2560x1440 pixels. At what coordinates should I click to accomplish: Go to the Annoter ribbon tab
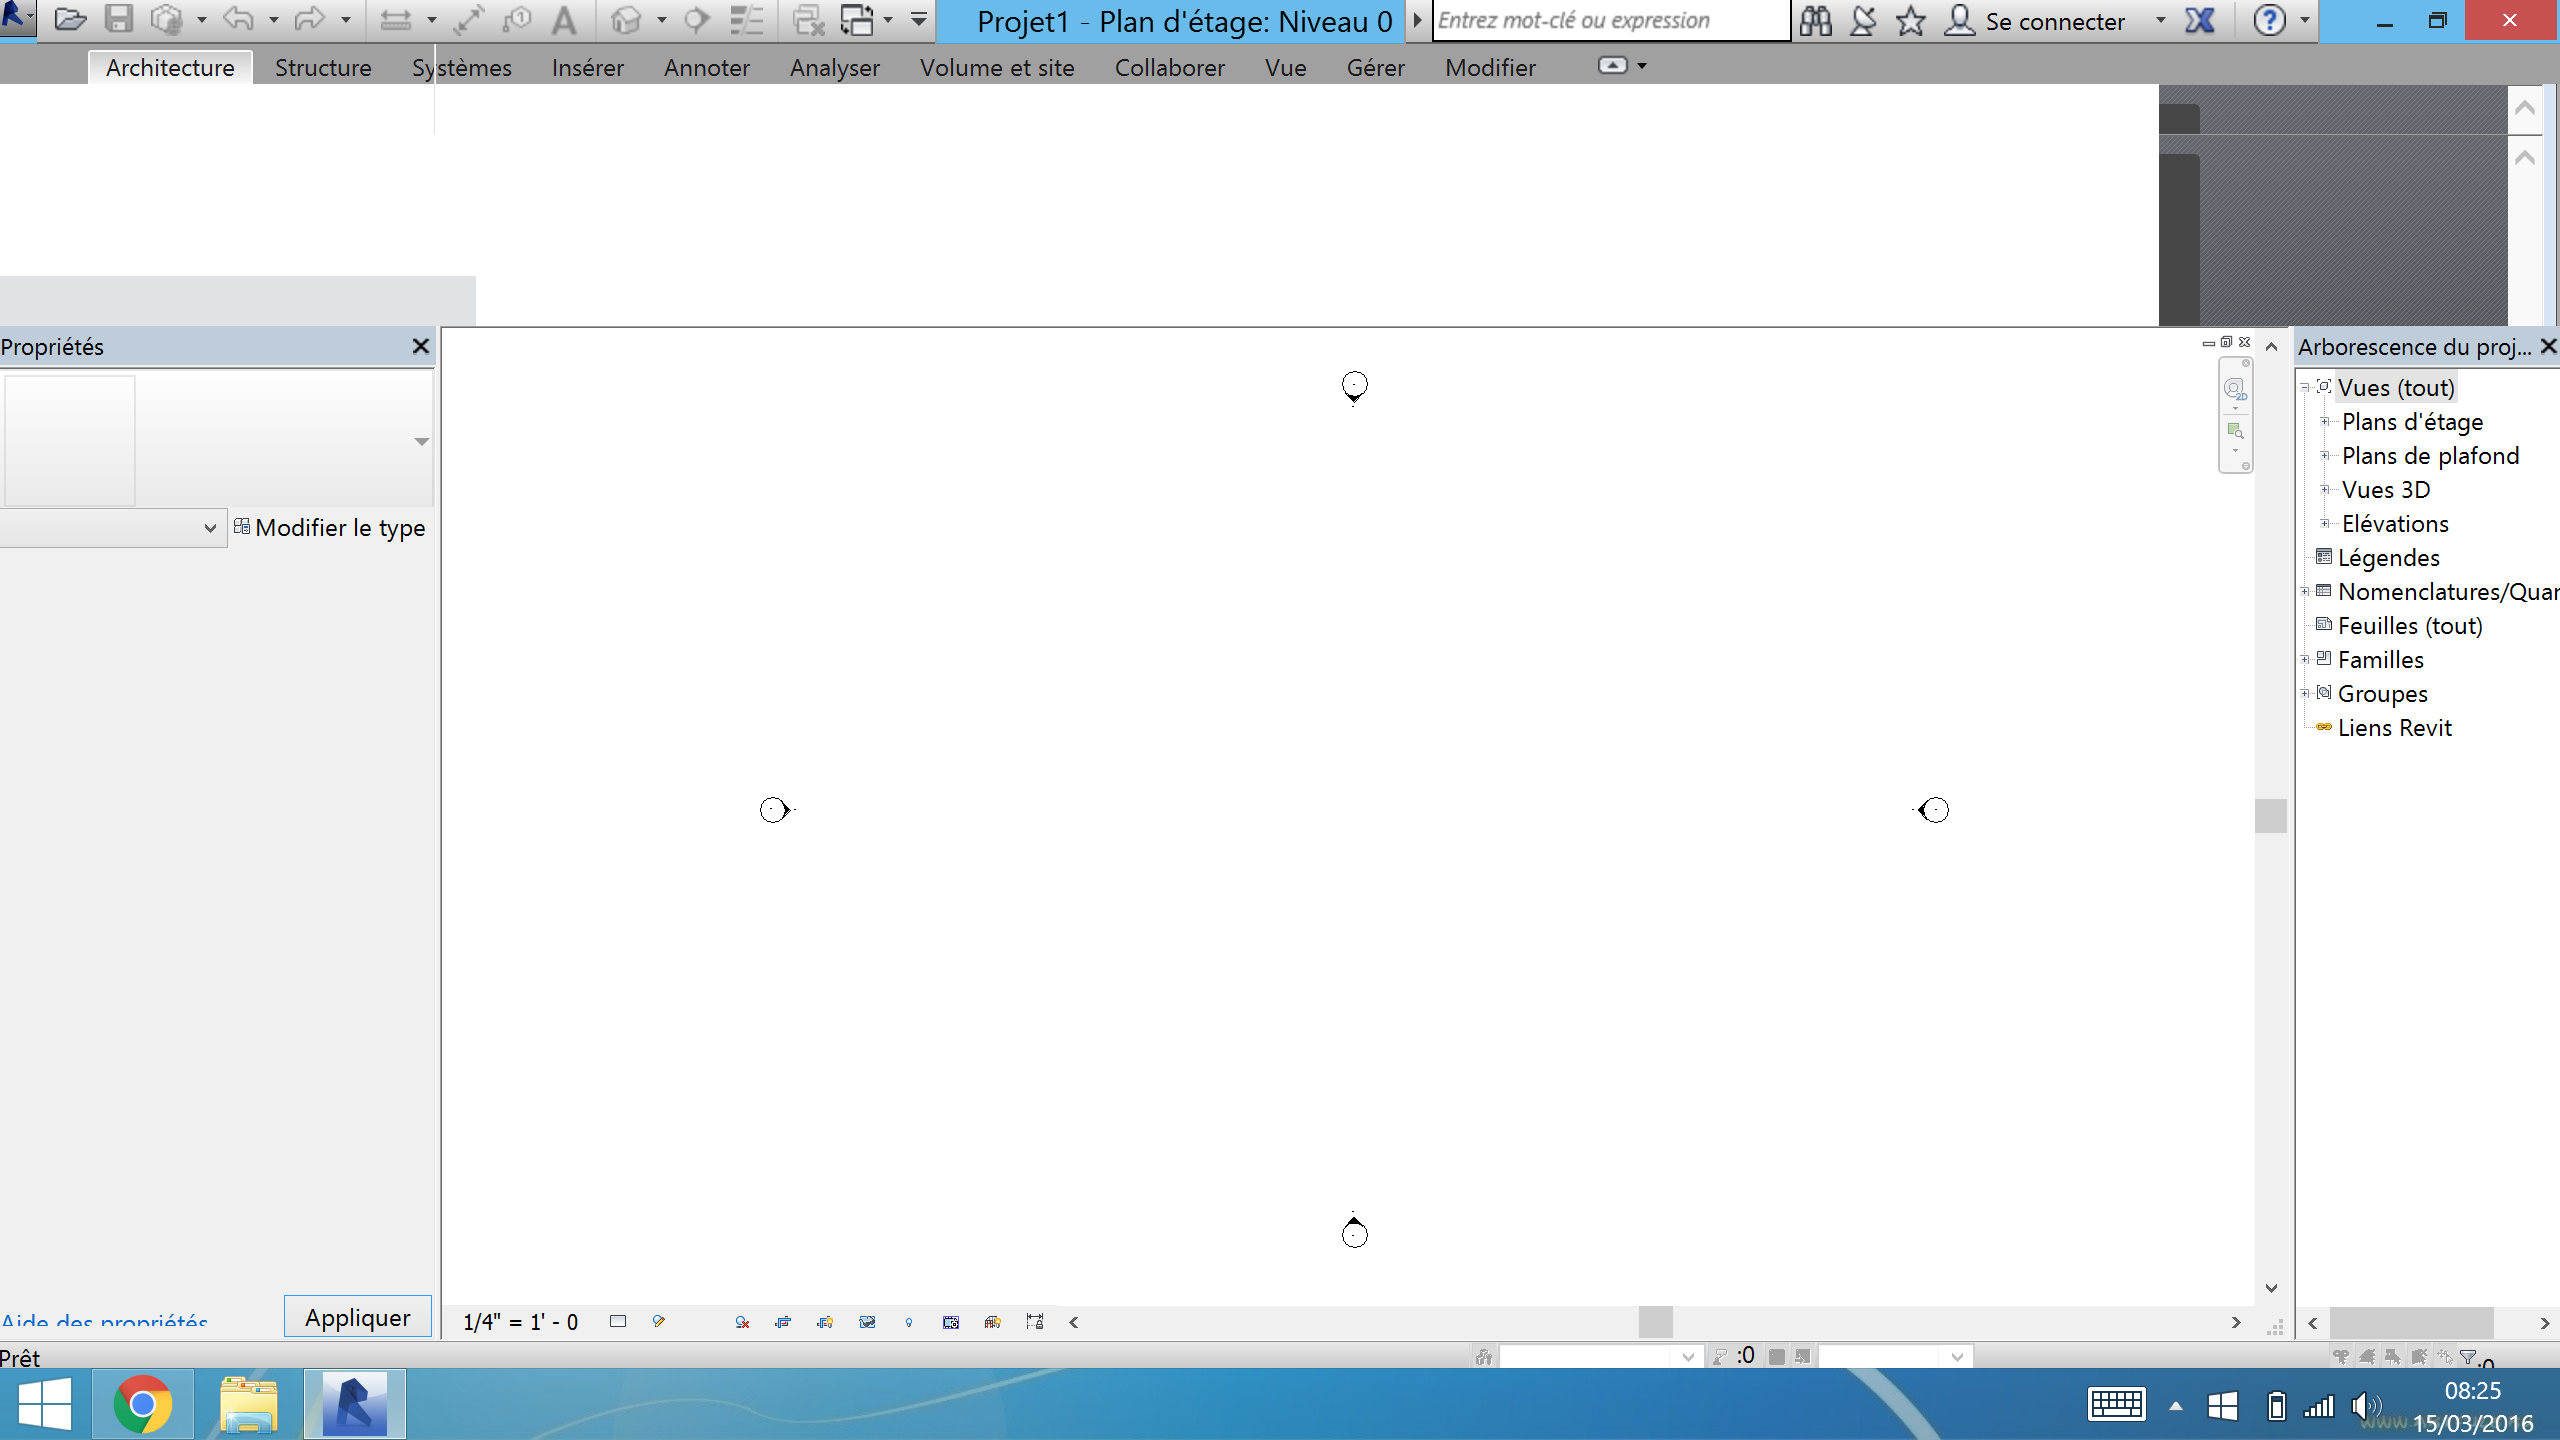pyautogui.click(x=707, y=67)
